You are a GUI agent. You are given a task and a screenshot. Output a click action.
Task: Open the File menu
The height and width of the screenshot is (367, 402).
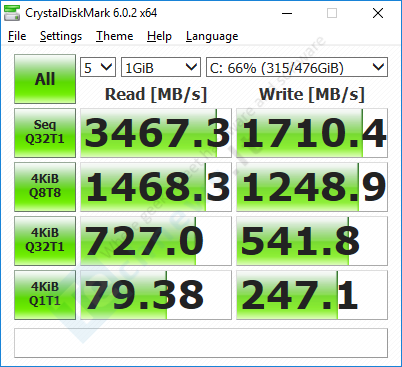tap(17, 36)
